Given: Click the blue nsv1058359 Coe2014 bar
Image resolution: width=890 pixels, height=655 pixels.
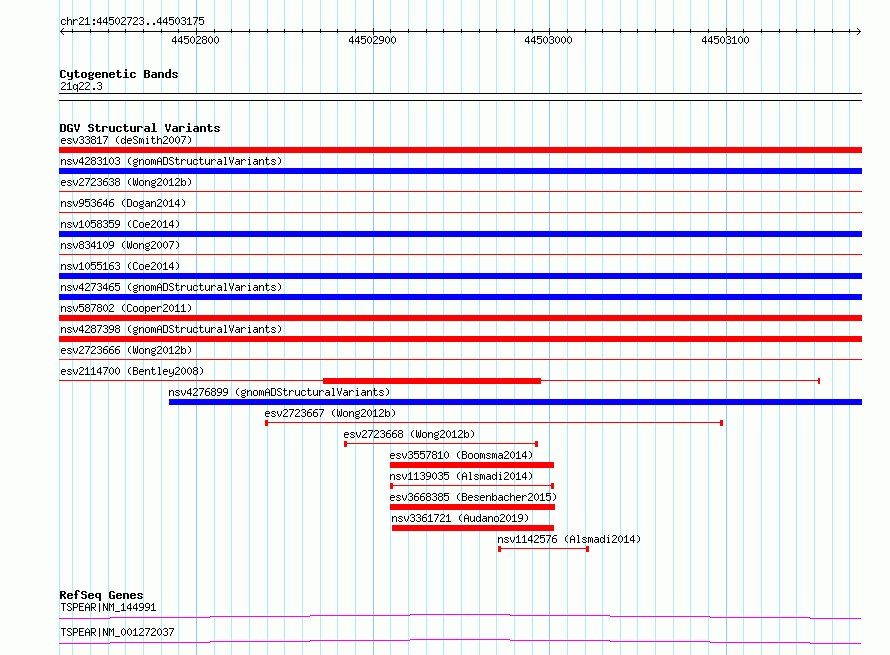Looking at the screenshot, I should click(460, 234).
